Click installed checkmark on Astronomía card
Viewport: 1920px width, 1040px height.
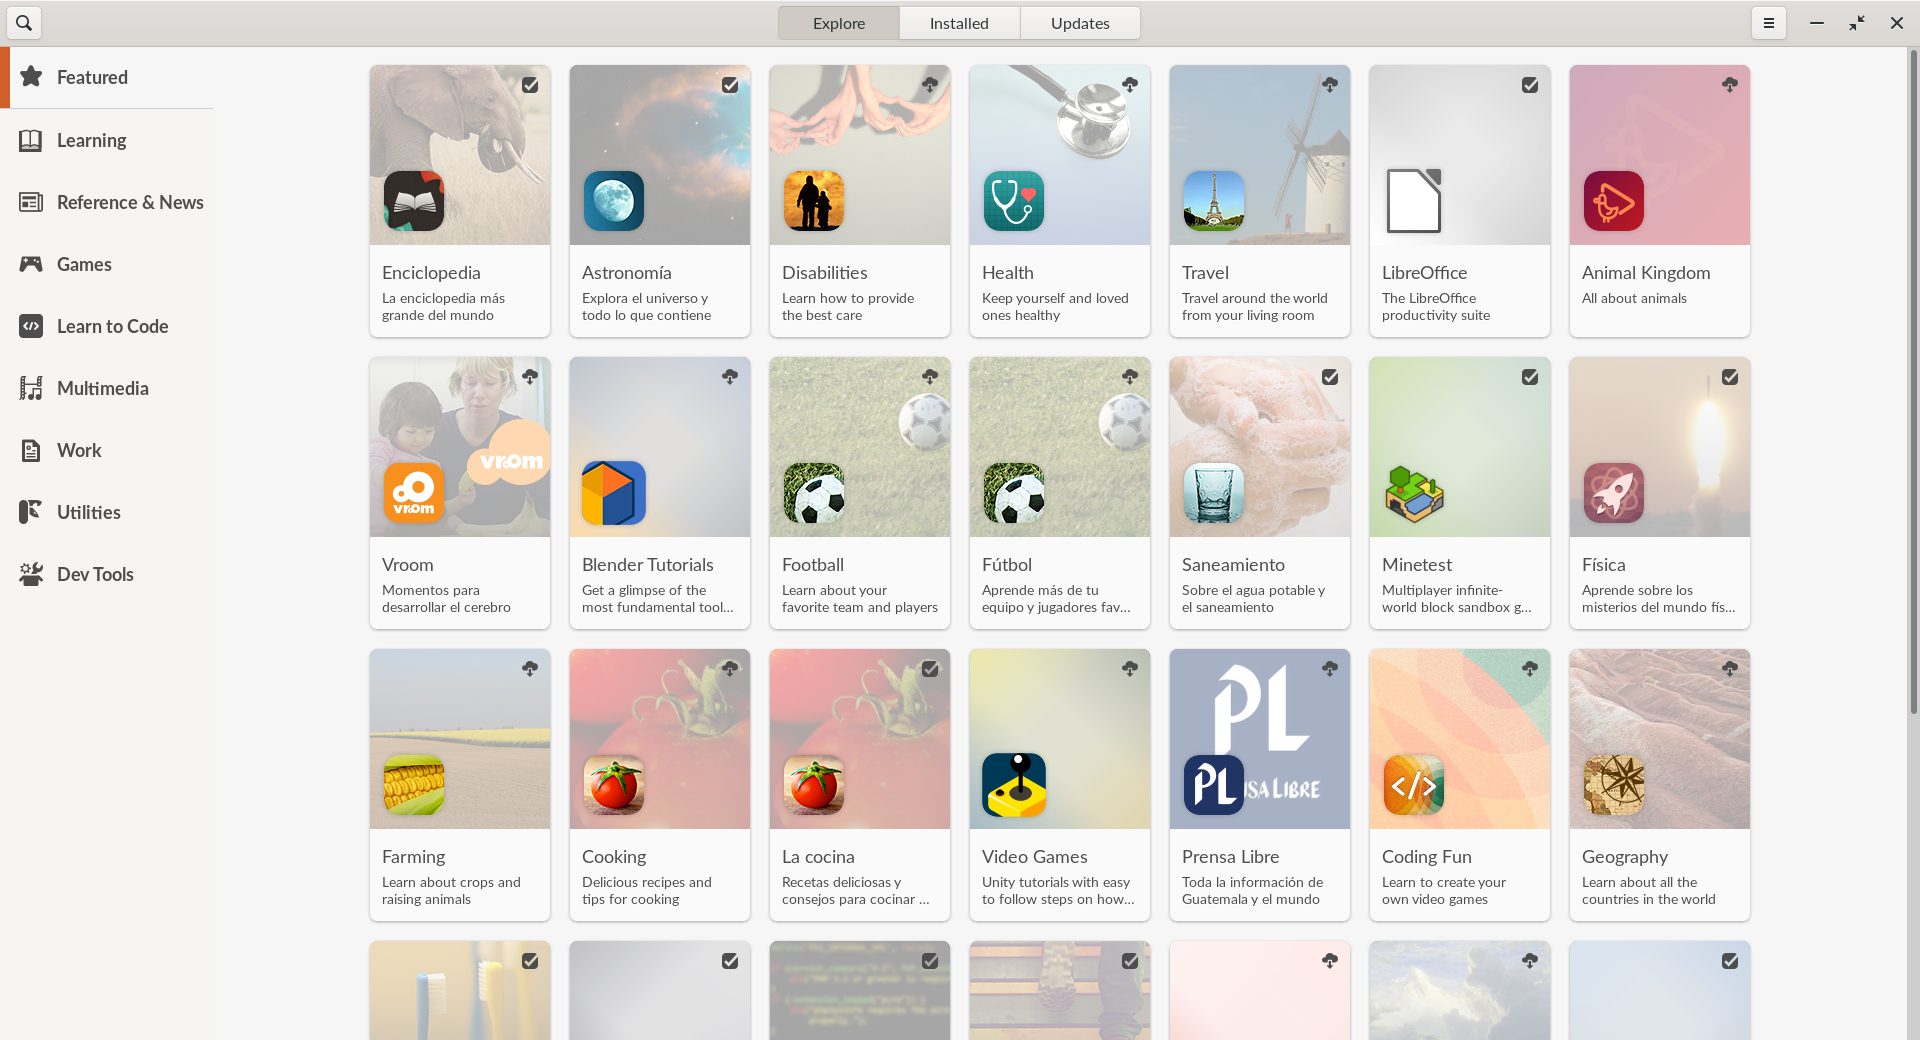coord(730,85)
